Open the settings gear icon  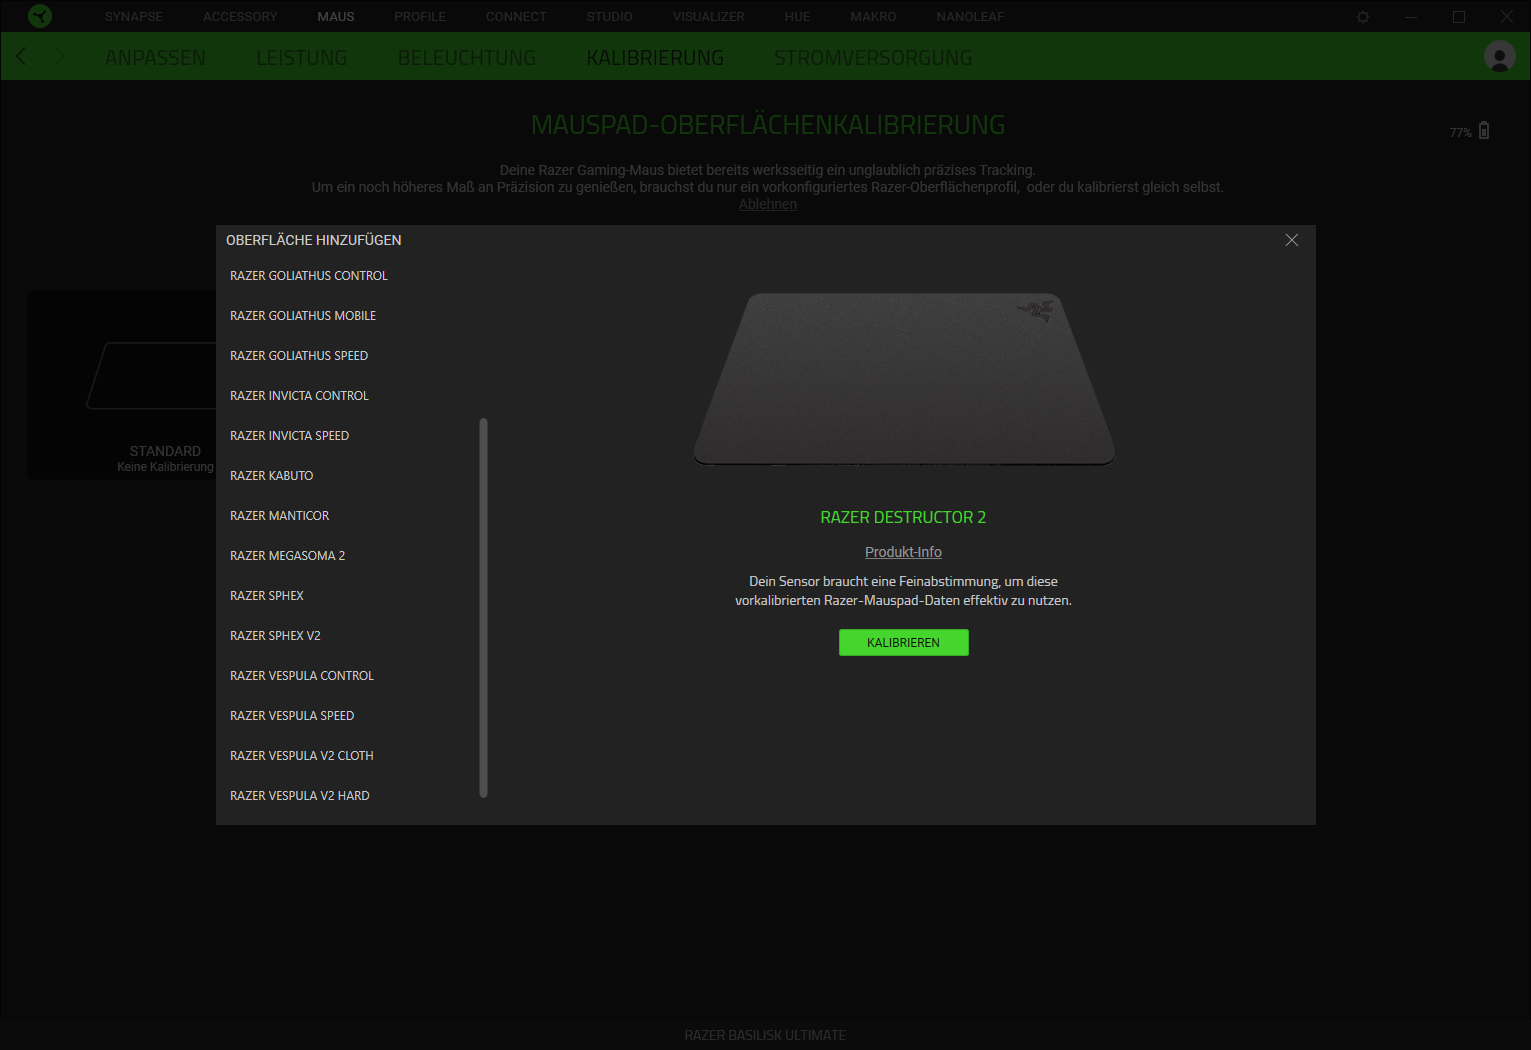pyautogui.click(x=1362, y=17)
